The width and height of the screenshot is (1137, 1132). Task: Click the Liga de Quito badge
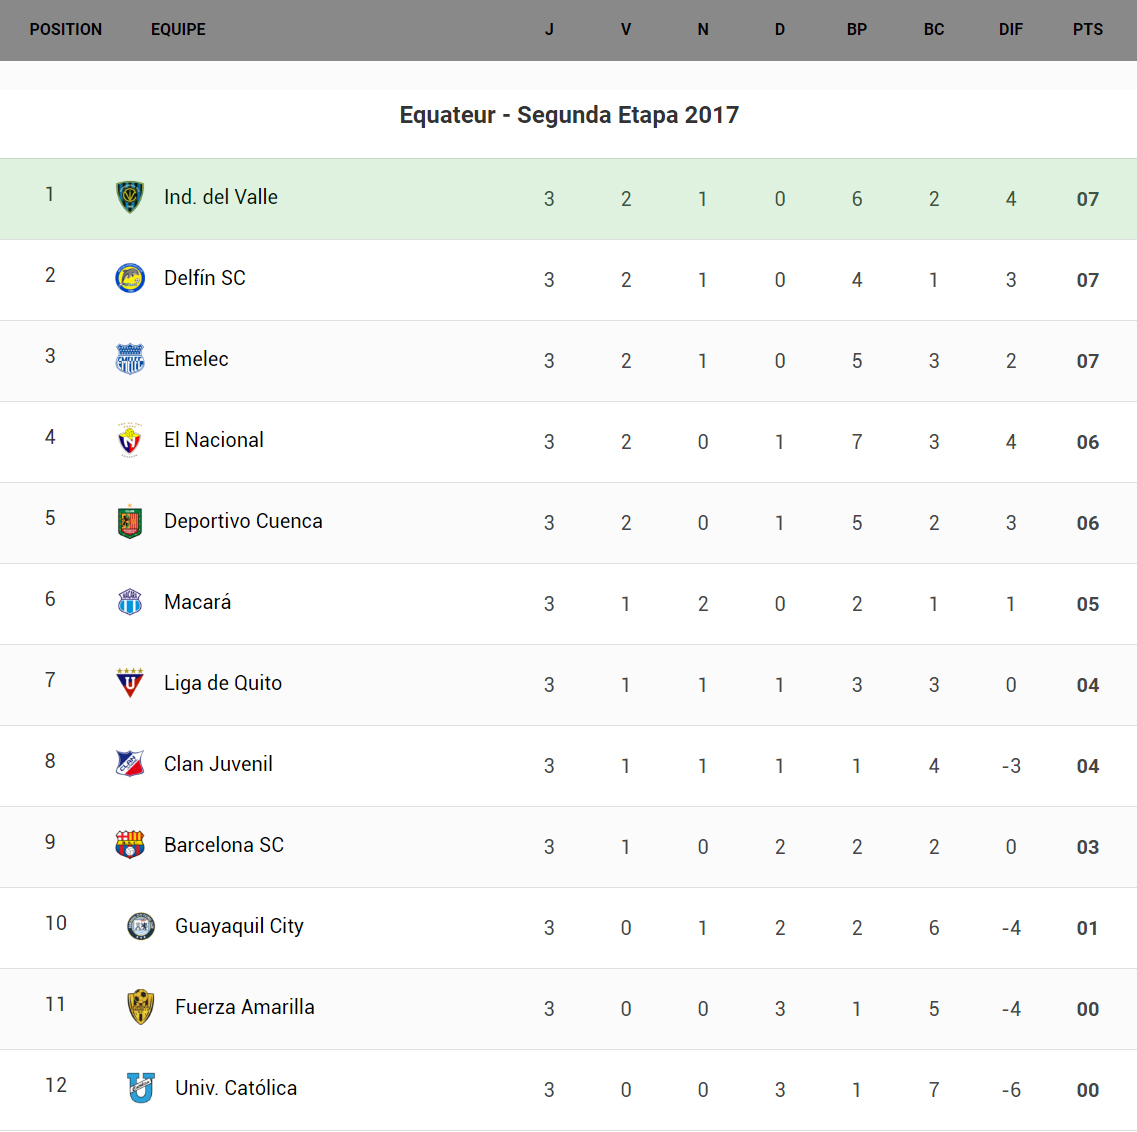click(x=130, y=683)
